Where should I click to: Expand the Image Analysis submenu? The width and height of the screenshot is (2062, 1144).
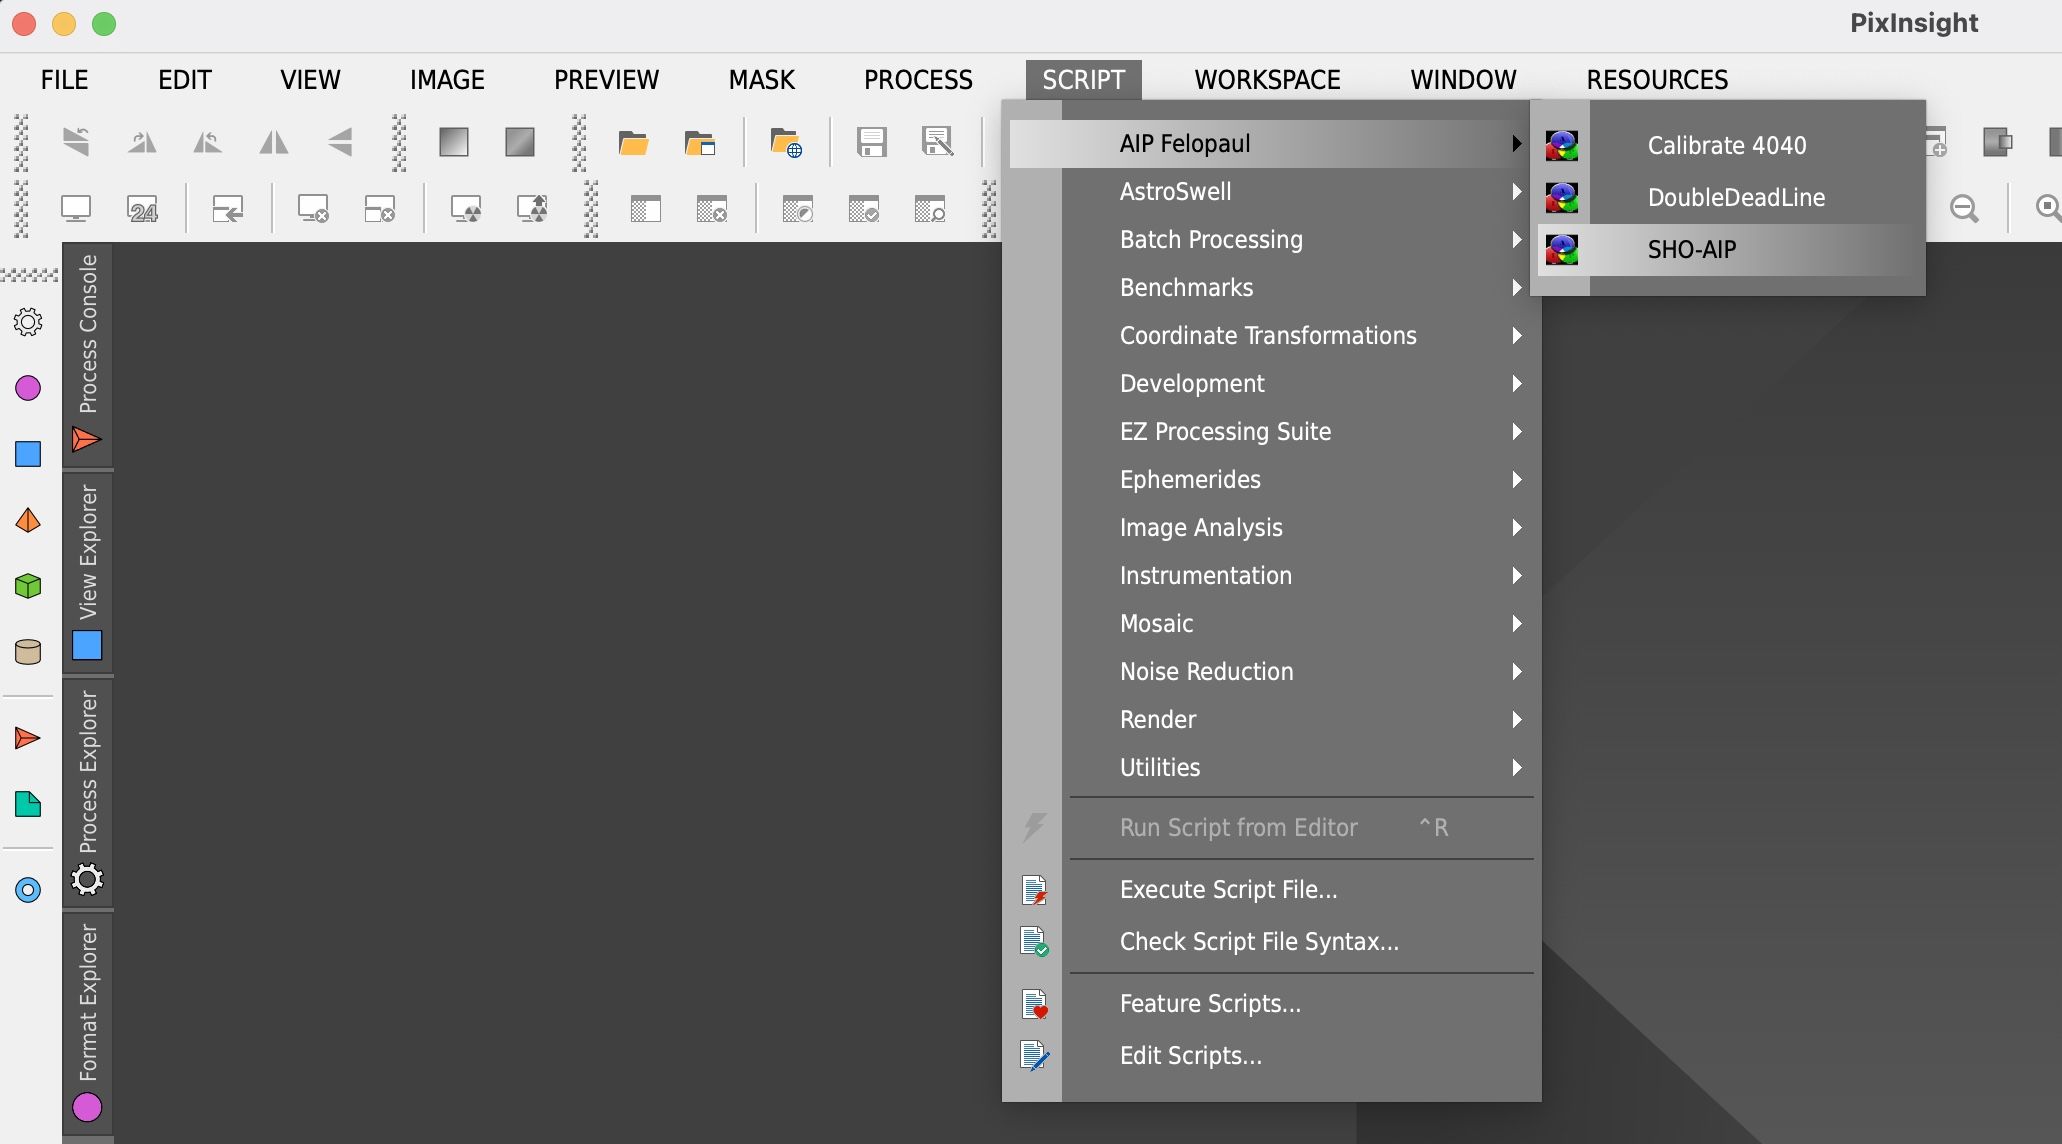click(x=1270, y=527)
